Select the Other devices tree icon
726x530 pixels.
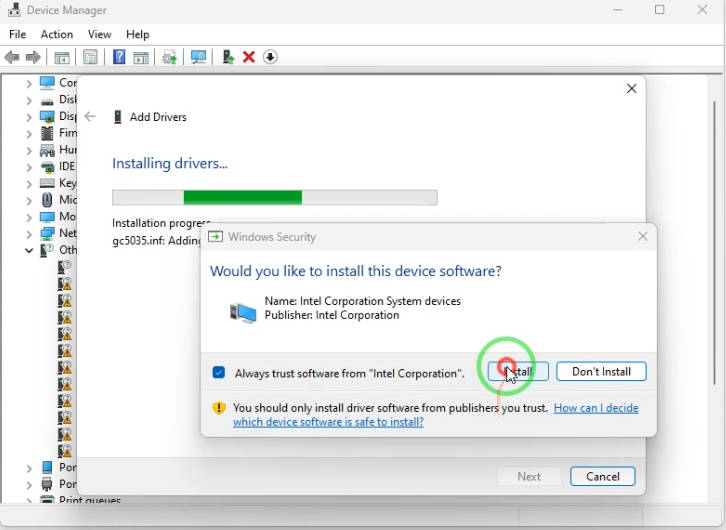[x=47, y=250]
